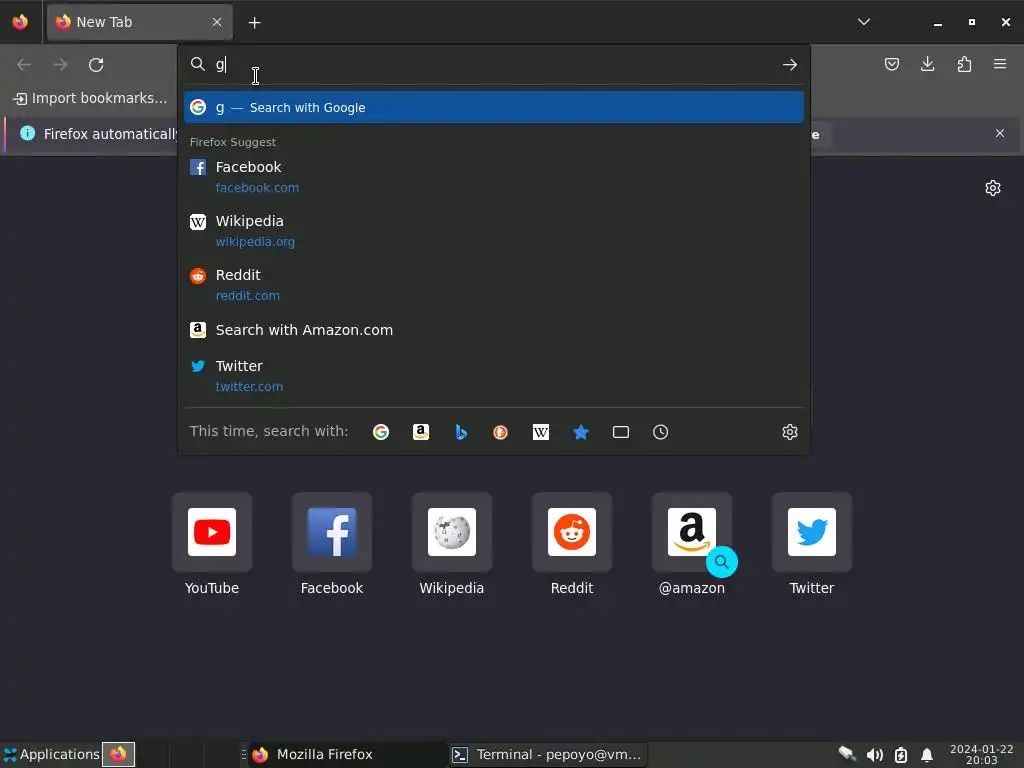Open the notifications bell tray icon
Screen dimensions: 1024x768
click(x=927, y=755)
